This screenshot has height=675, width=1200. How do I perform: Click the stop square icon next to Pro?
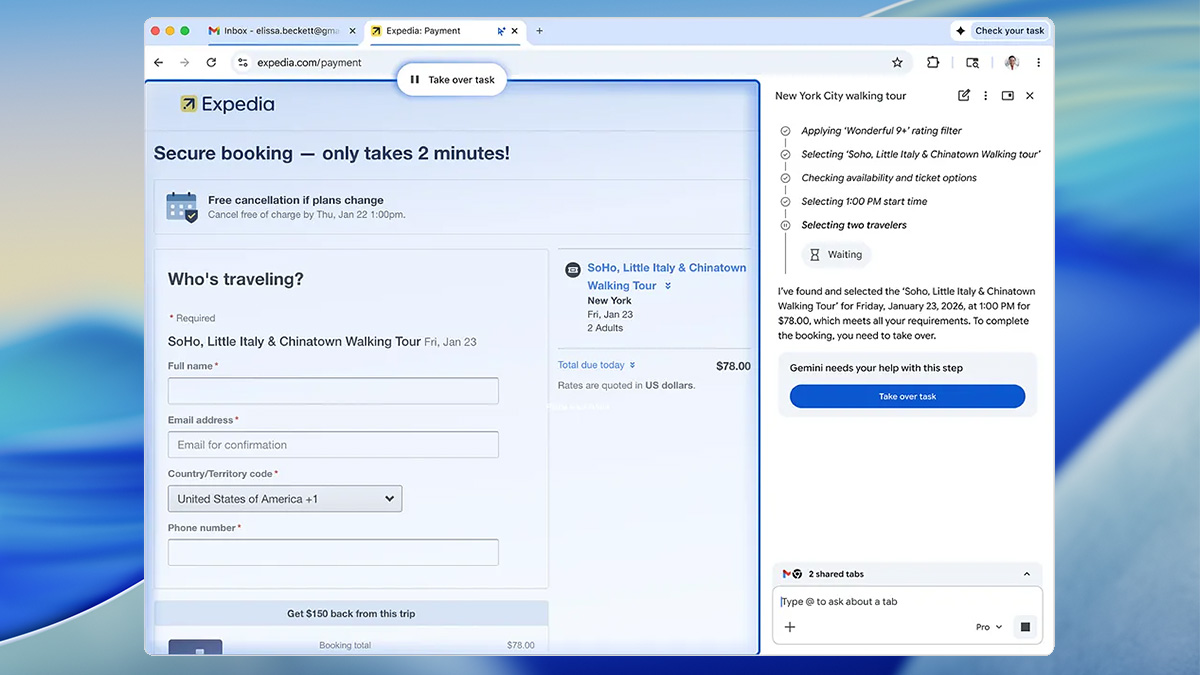[x=1024, y=626]
